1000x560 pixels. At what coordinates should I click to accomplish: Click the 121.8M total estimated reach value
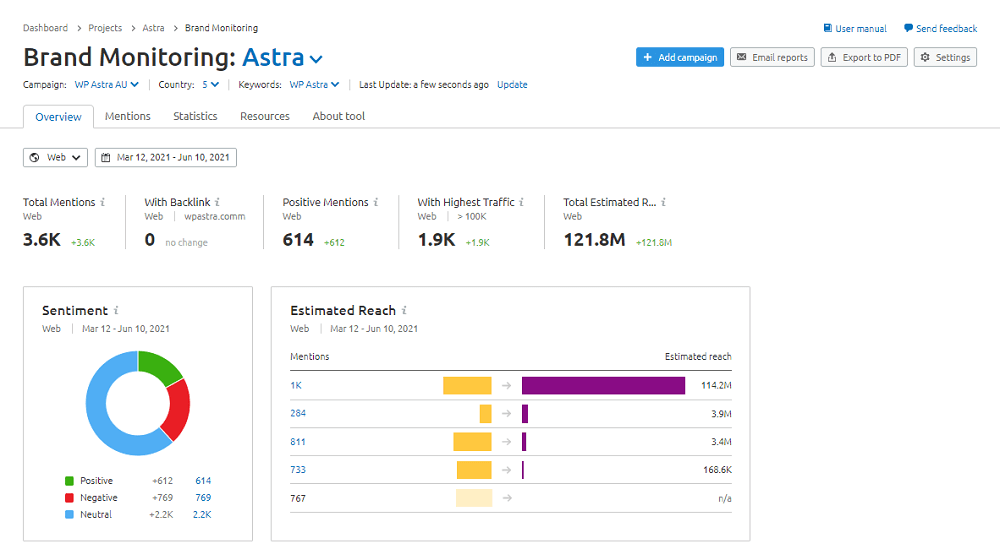point(594,240)
